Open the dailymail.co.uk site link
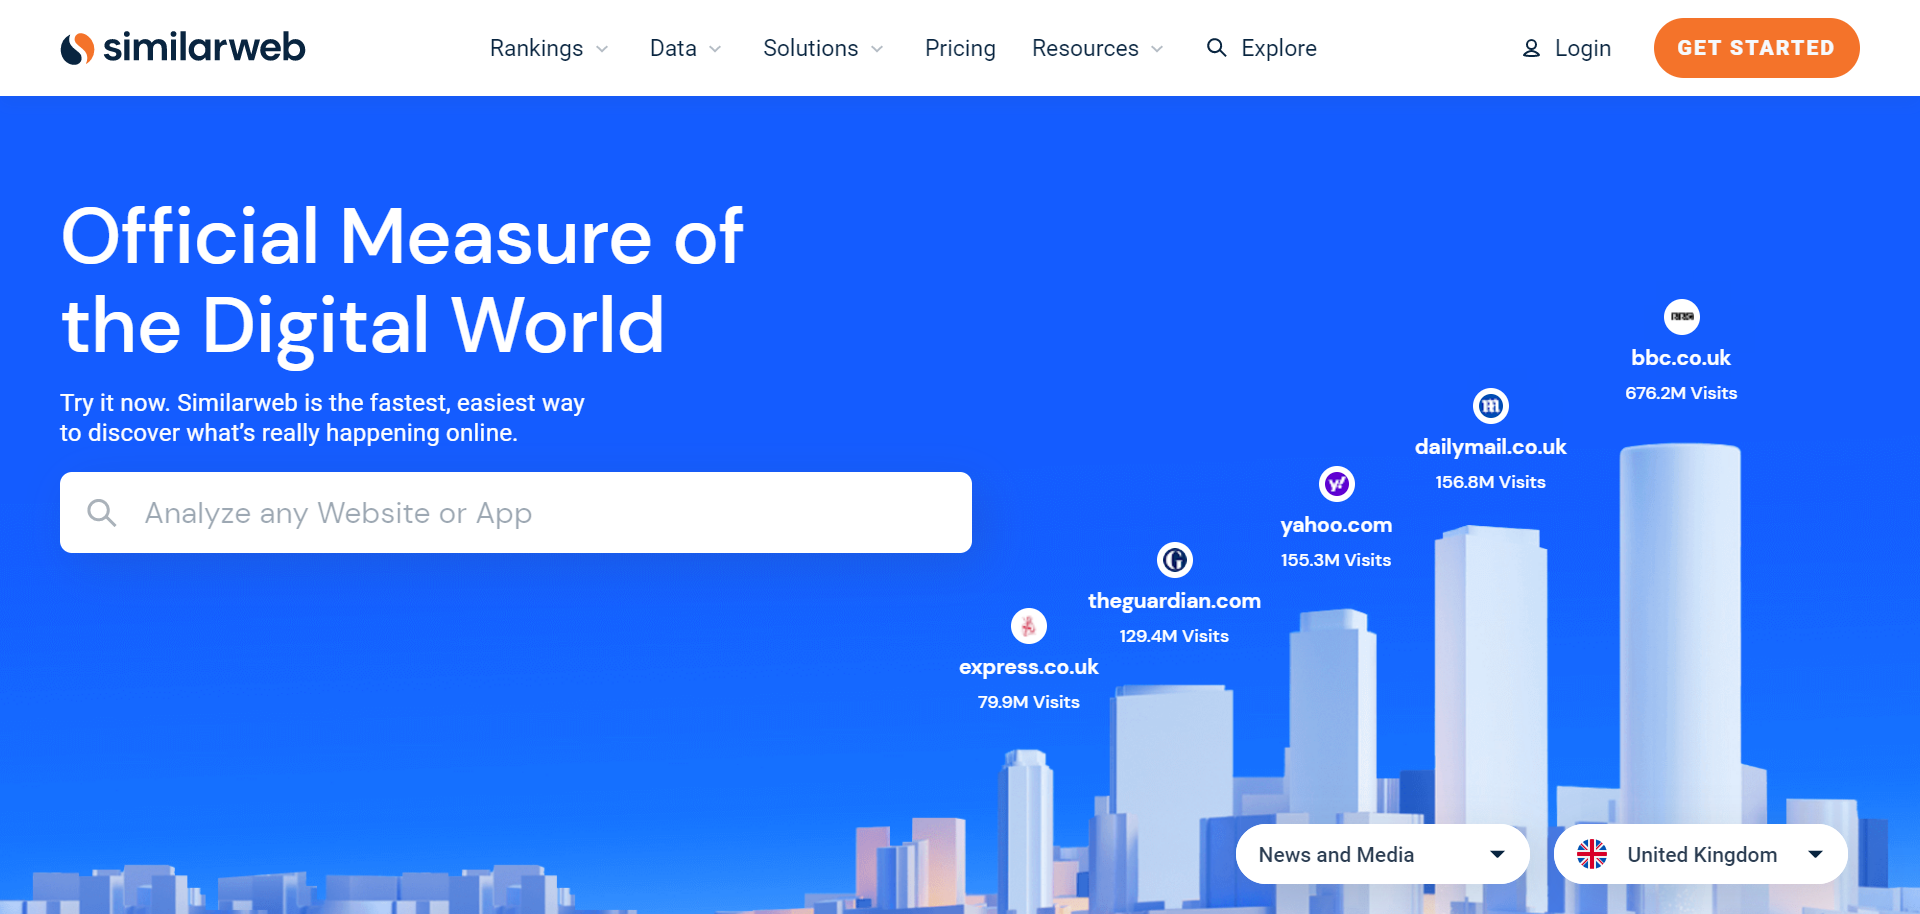This screenshot has height=914, width=1920. [x=1490, y=447]
